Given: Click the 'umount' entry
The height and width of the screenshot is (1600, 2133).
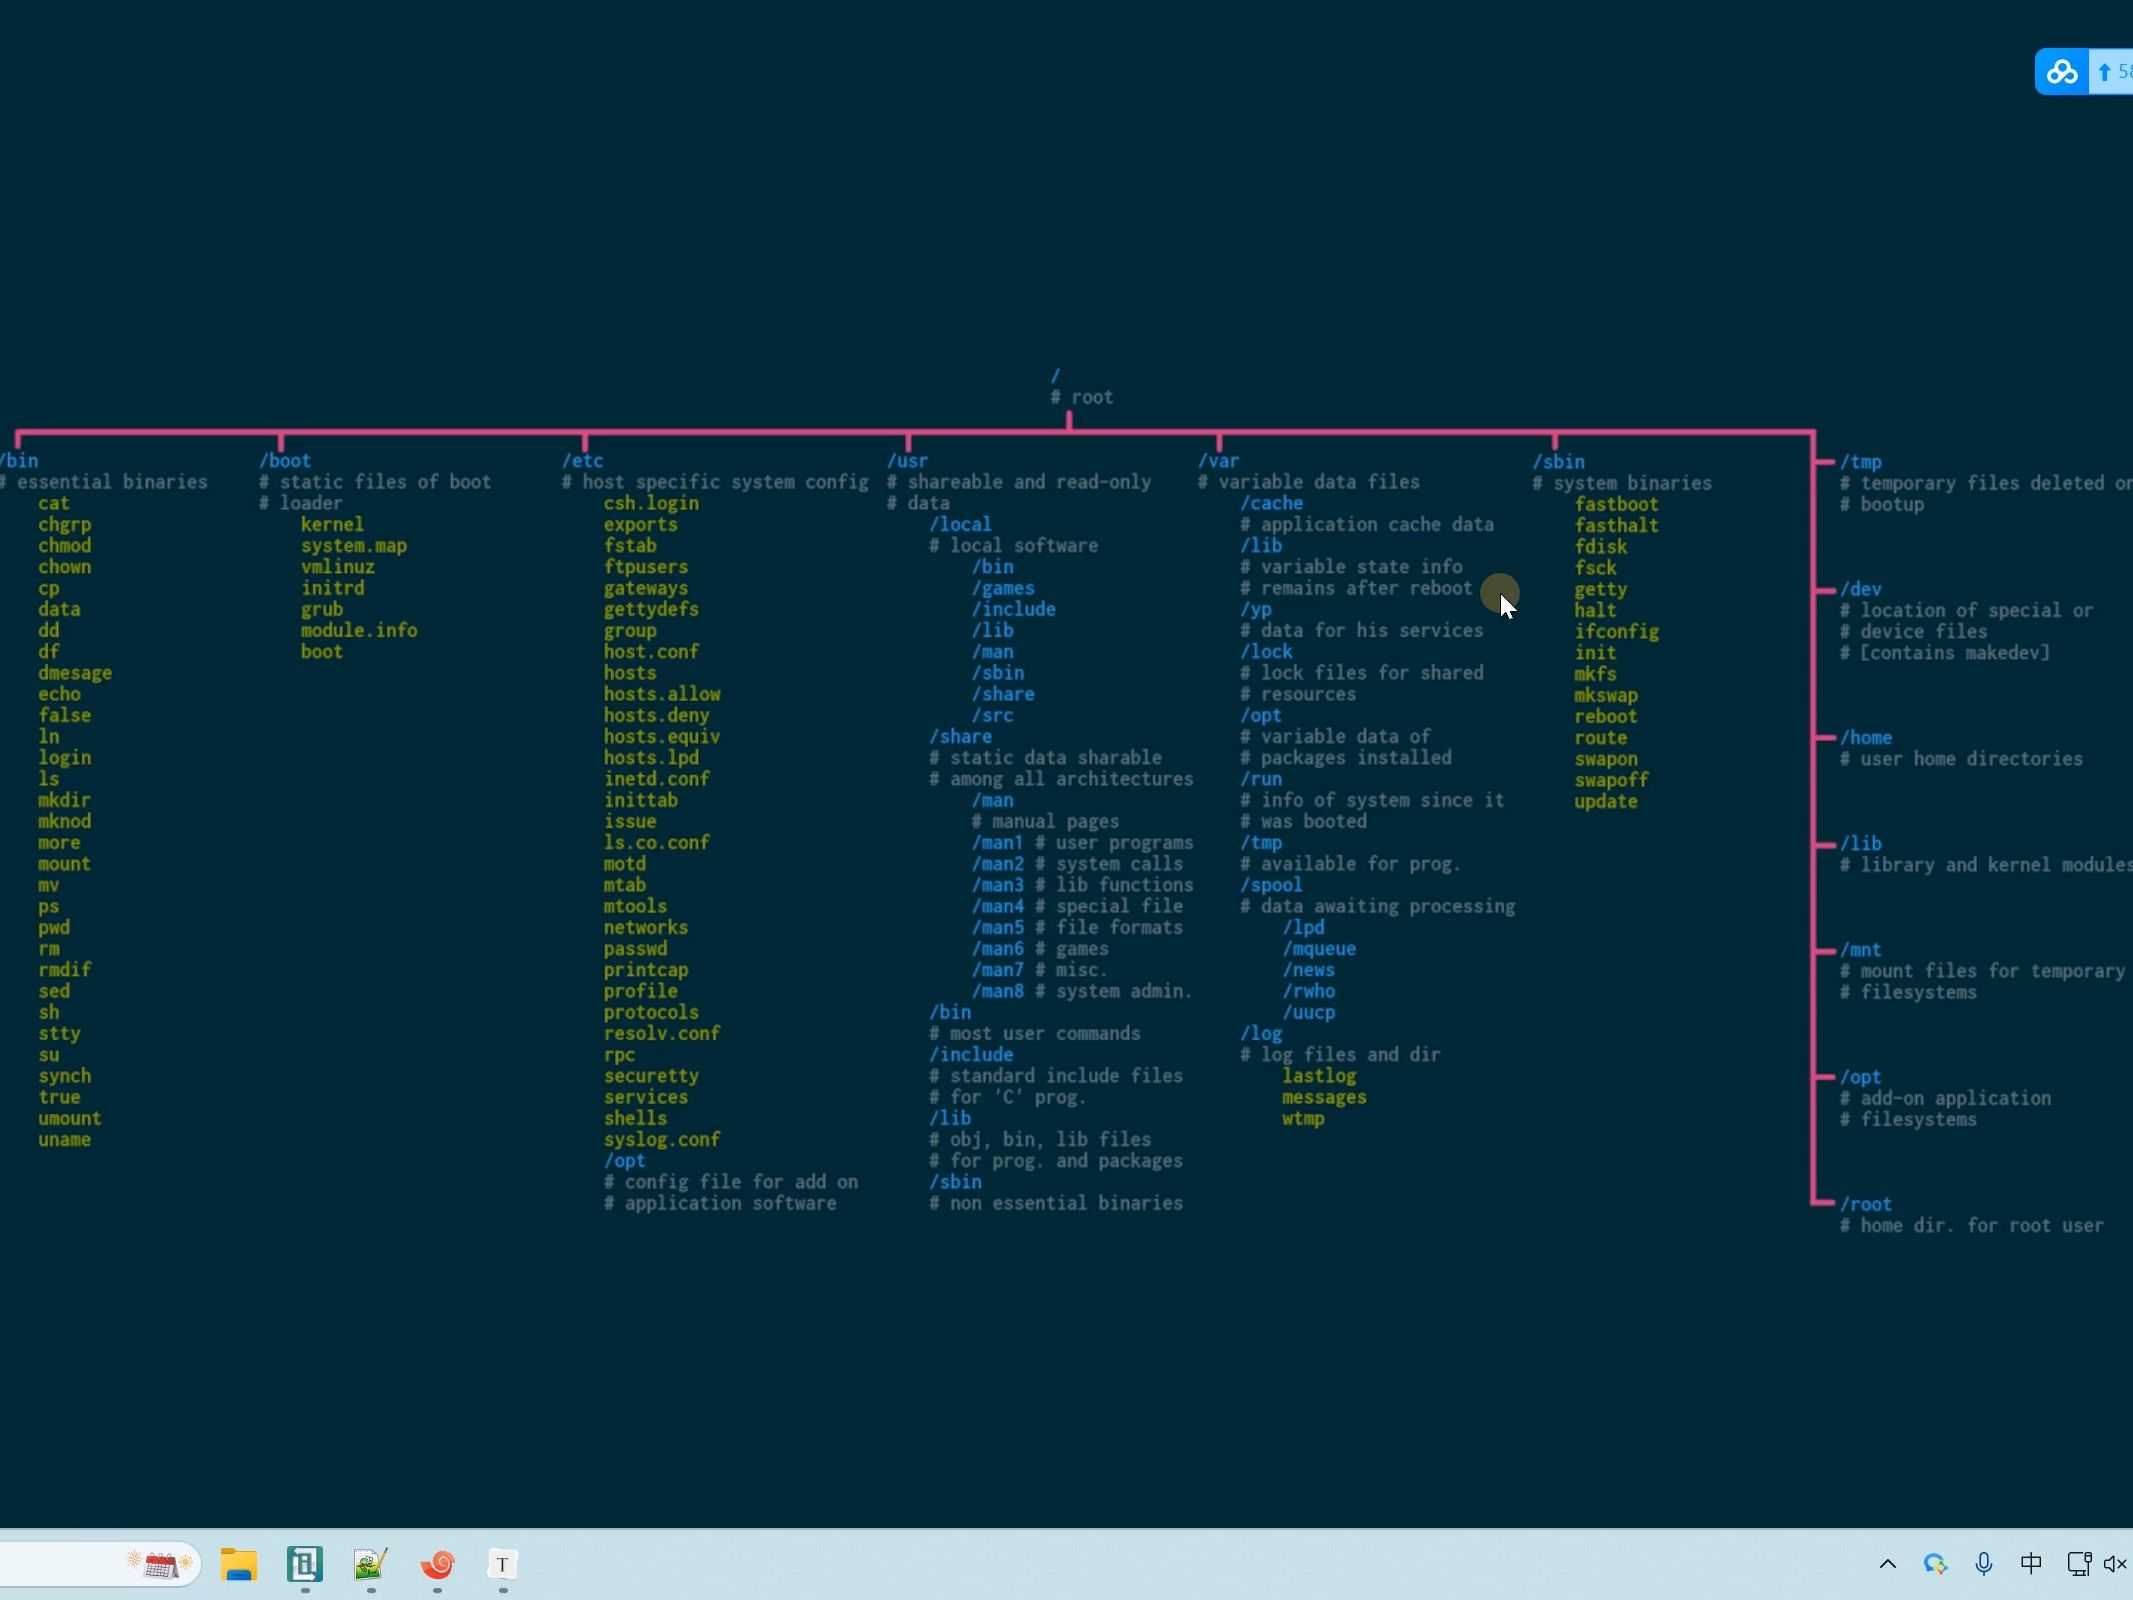Looking at the screenshot, I should click(70, 1118).
